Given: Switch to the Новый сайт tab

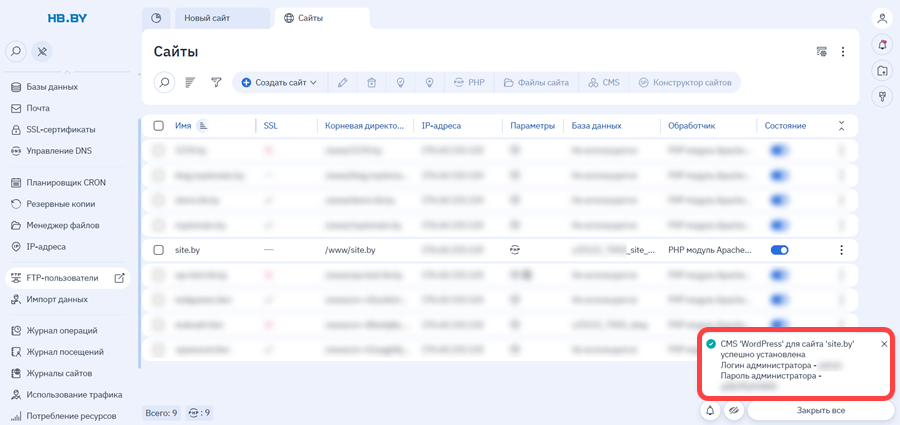Looking at the screenshot, I should (x=222, y=18).
